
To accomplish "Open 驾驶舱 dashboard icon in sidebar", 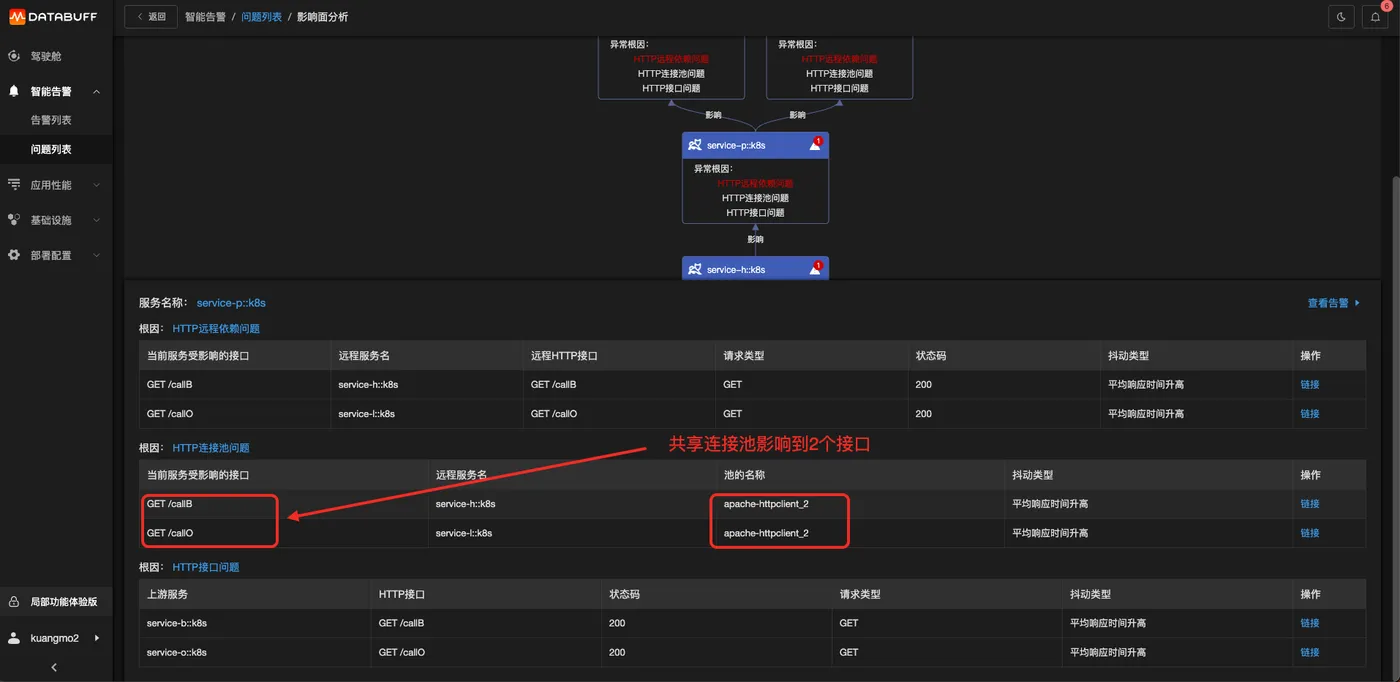I will pos(14,56).
